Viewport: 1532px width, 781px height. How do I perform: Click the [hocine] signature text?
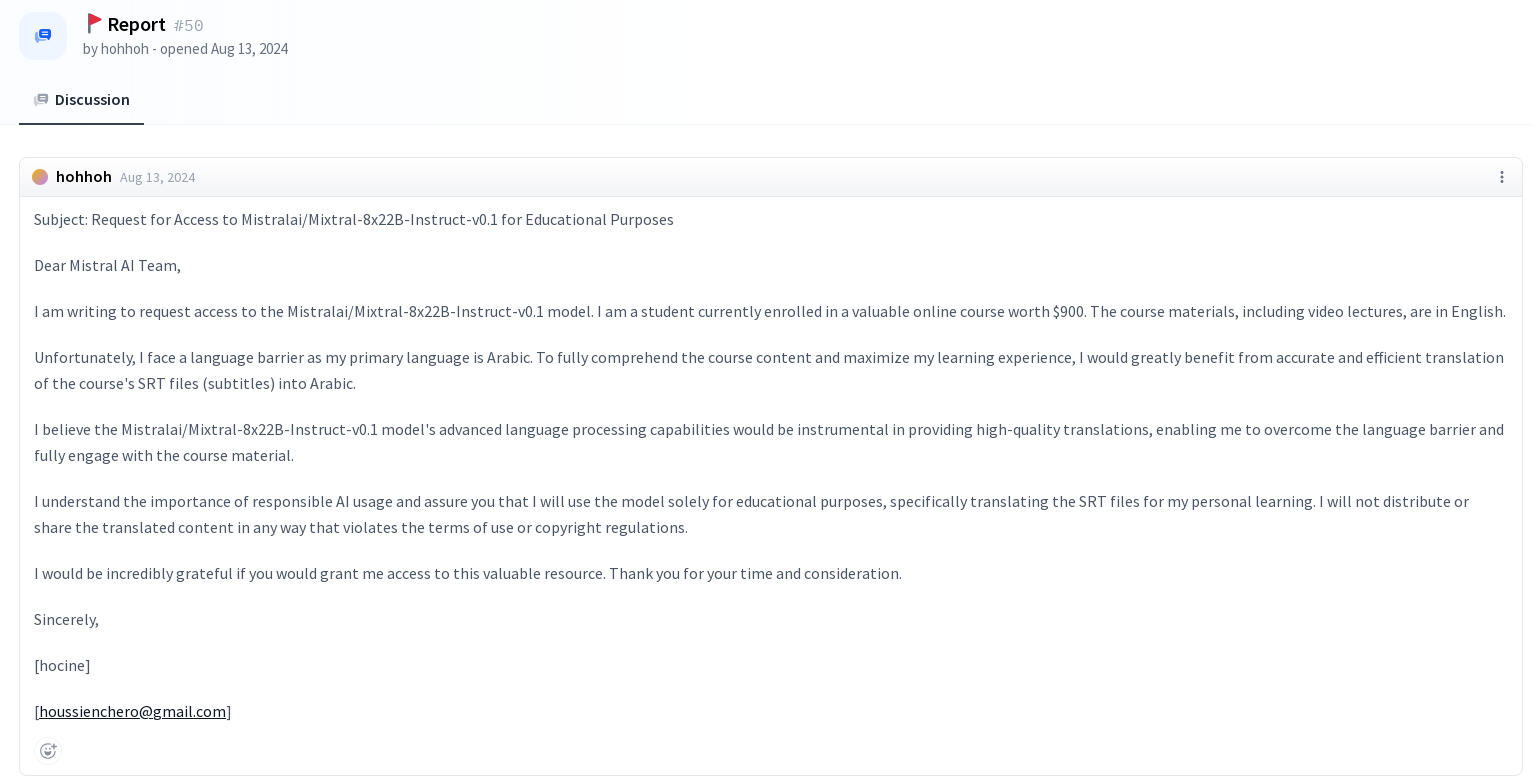tap(62, 665)
